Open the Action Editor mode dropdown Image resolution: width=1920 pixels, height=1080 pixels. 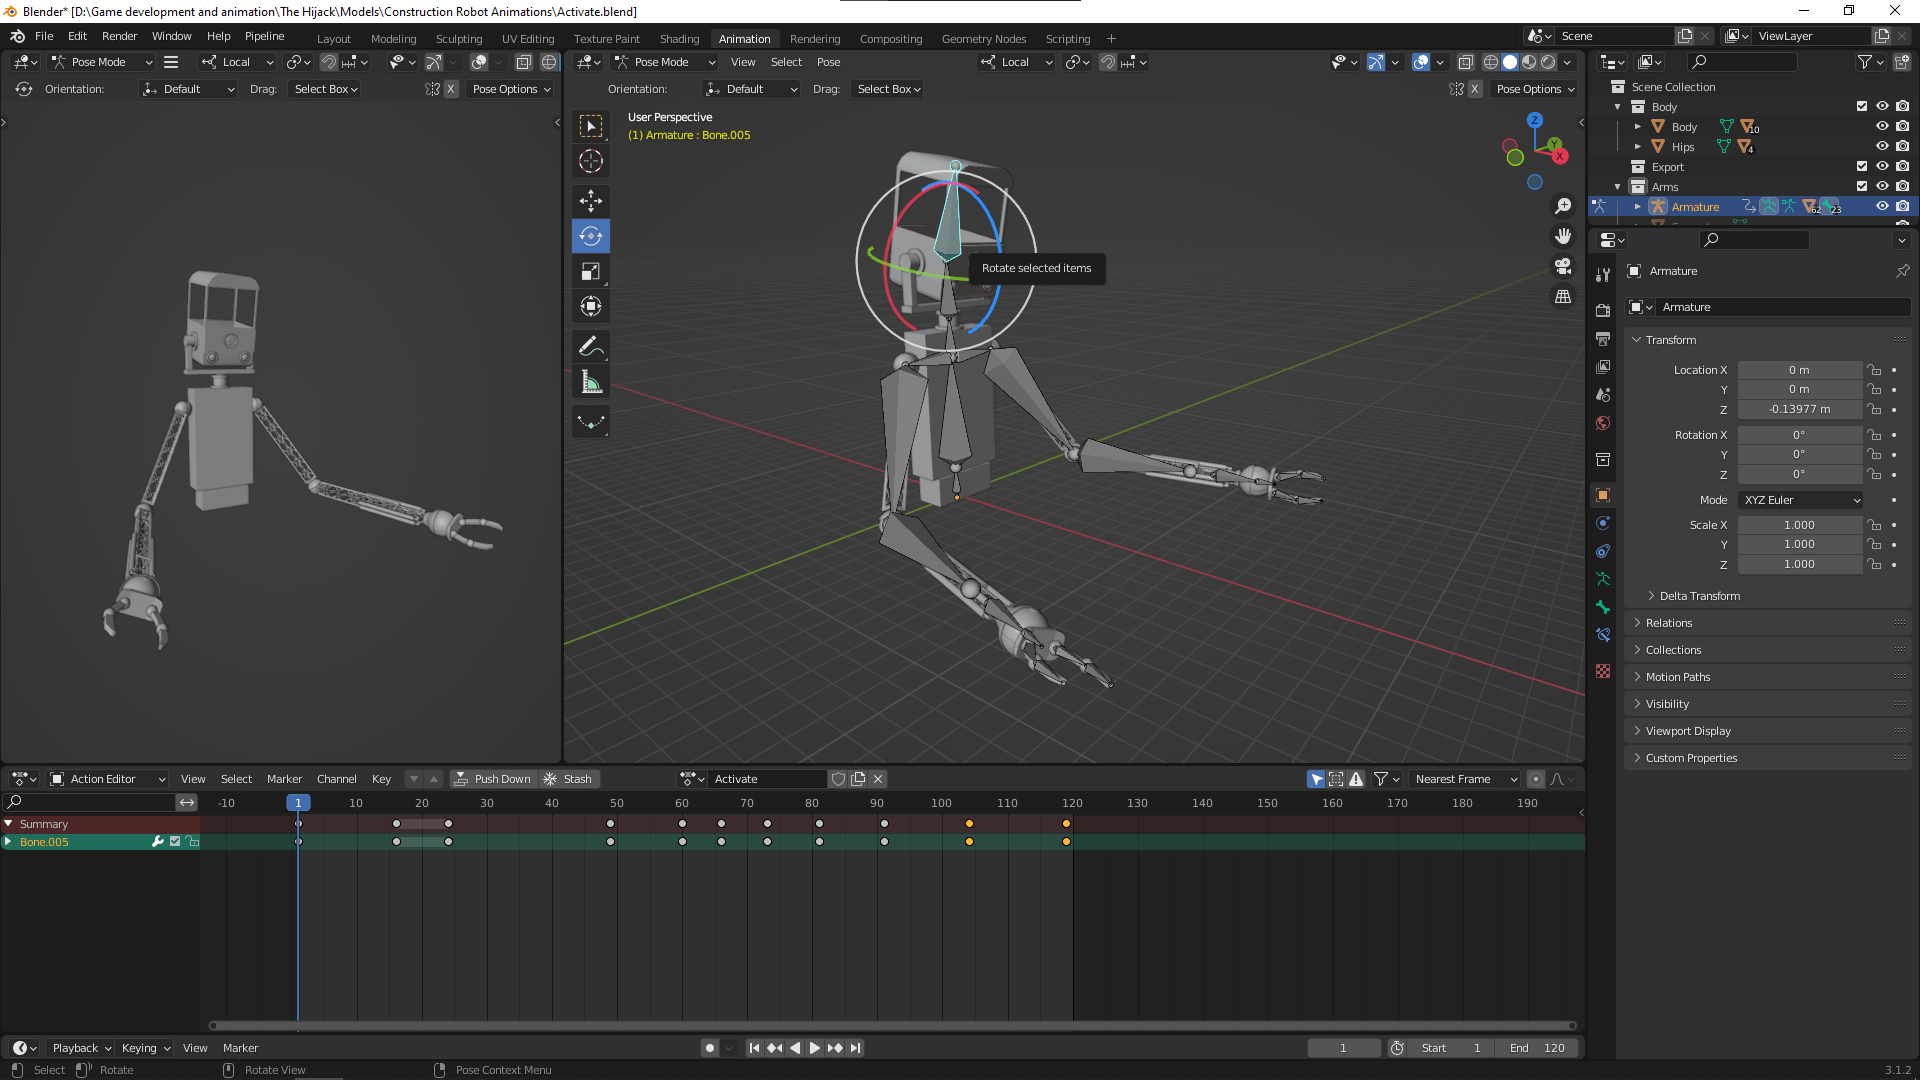coord(108,779)
